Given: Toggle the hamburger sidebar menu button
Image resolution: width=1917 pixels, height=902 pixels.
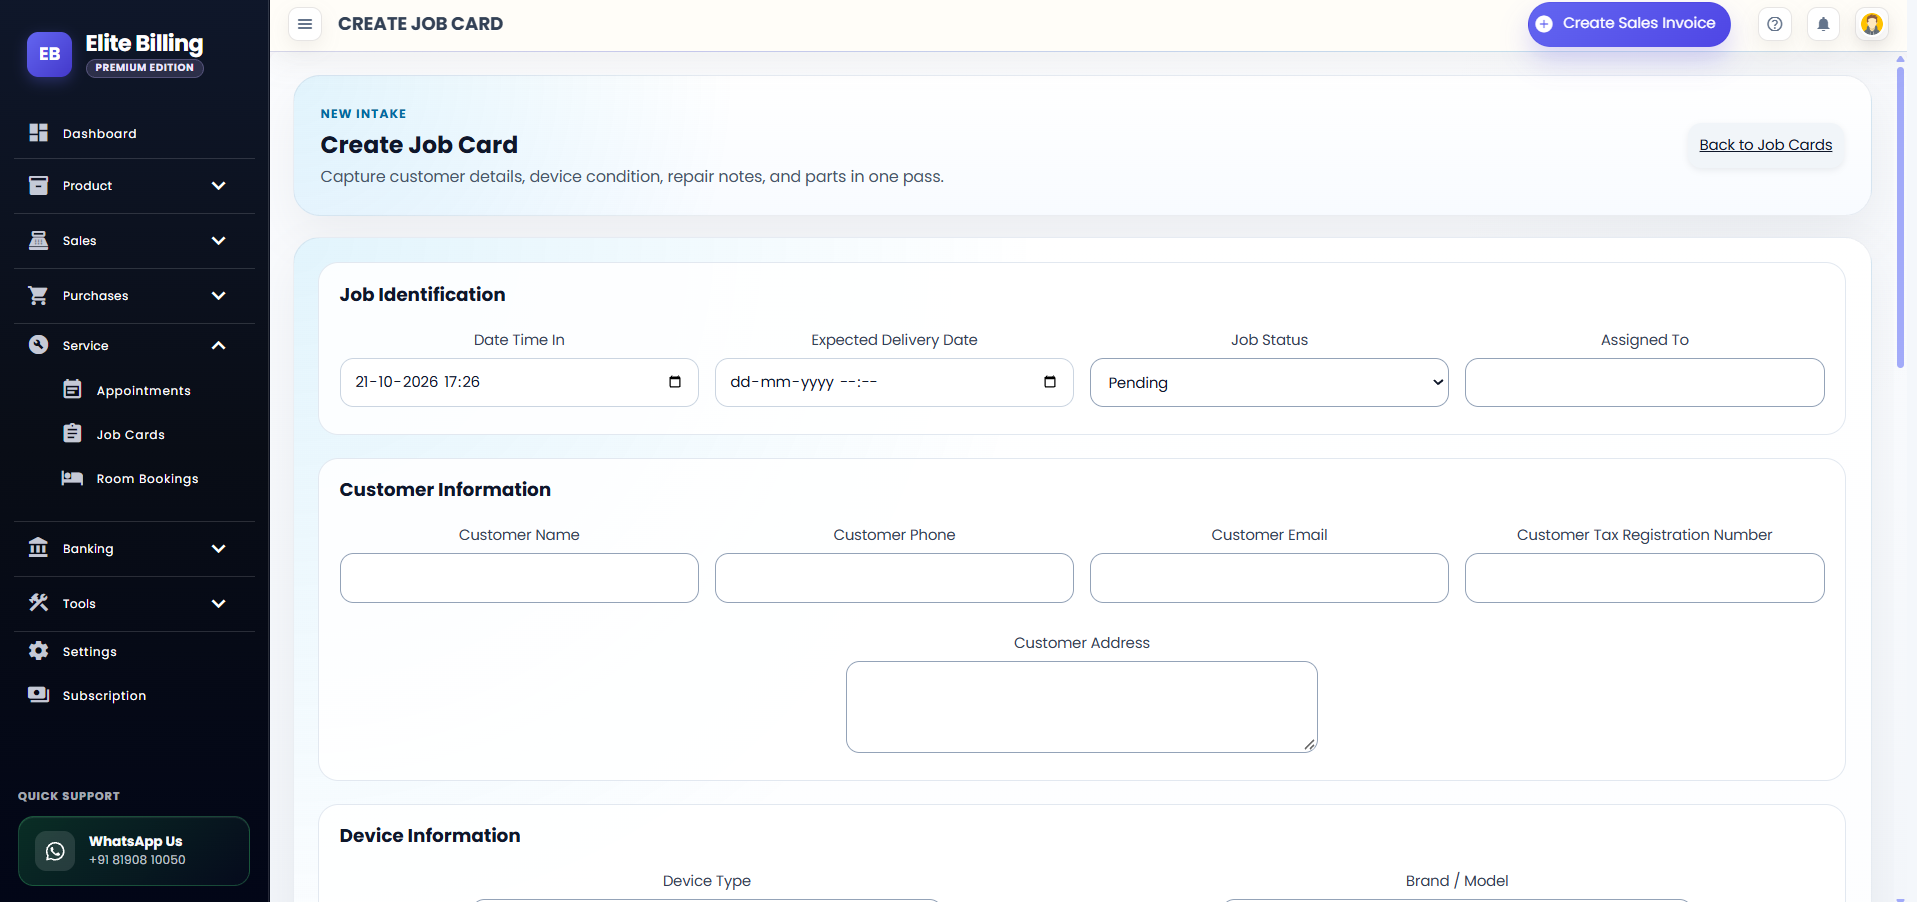Looking at the screenshot, I should tap(305, 24).
